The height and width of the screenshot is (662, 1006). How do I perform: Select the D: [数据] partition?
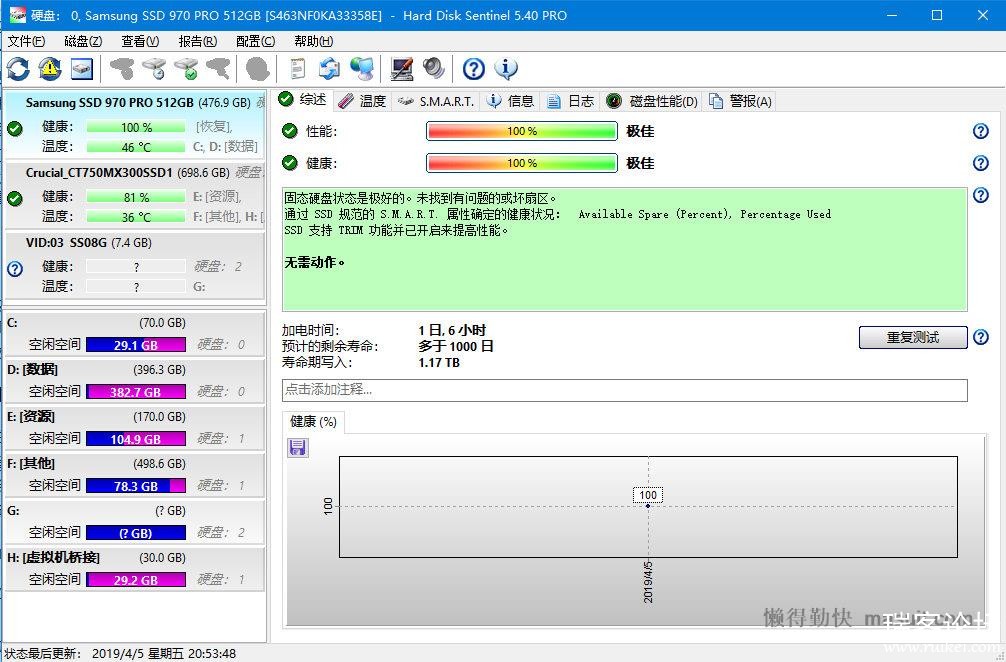[135, 380]
